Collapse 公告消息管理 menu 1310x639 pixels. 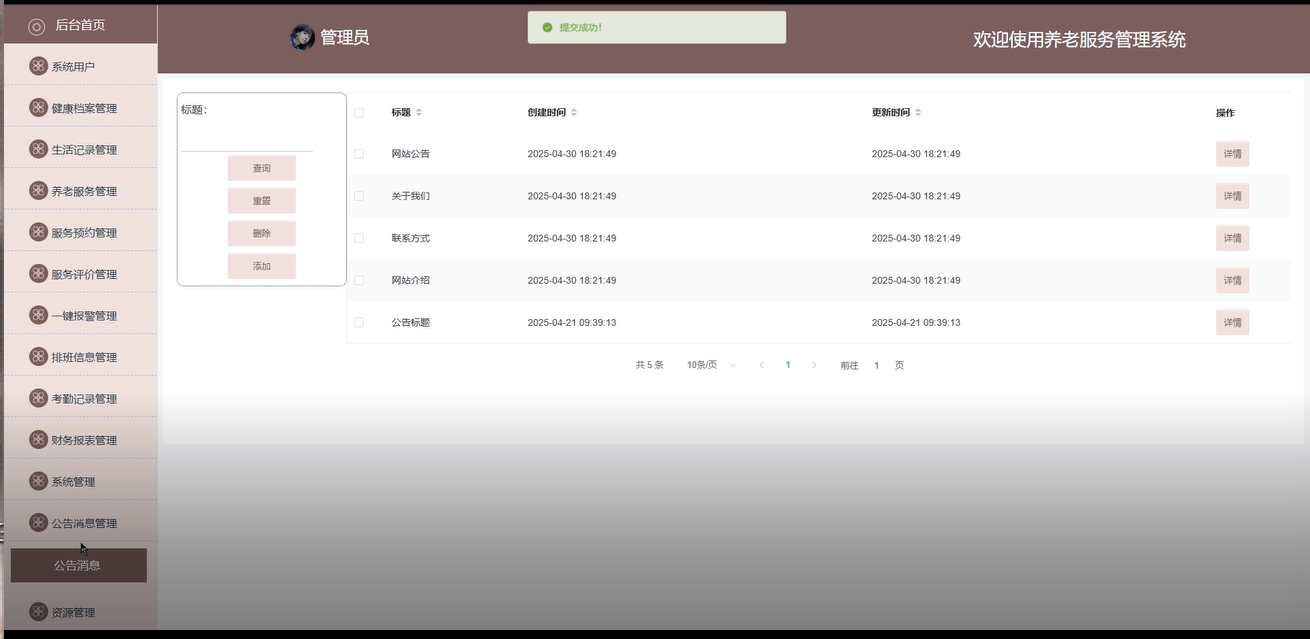click(80, 523)
